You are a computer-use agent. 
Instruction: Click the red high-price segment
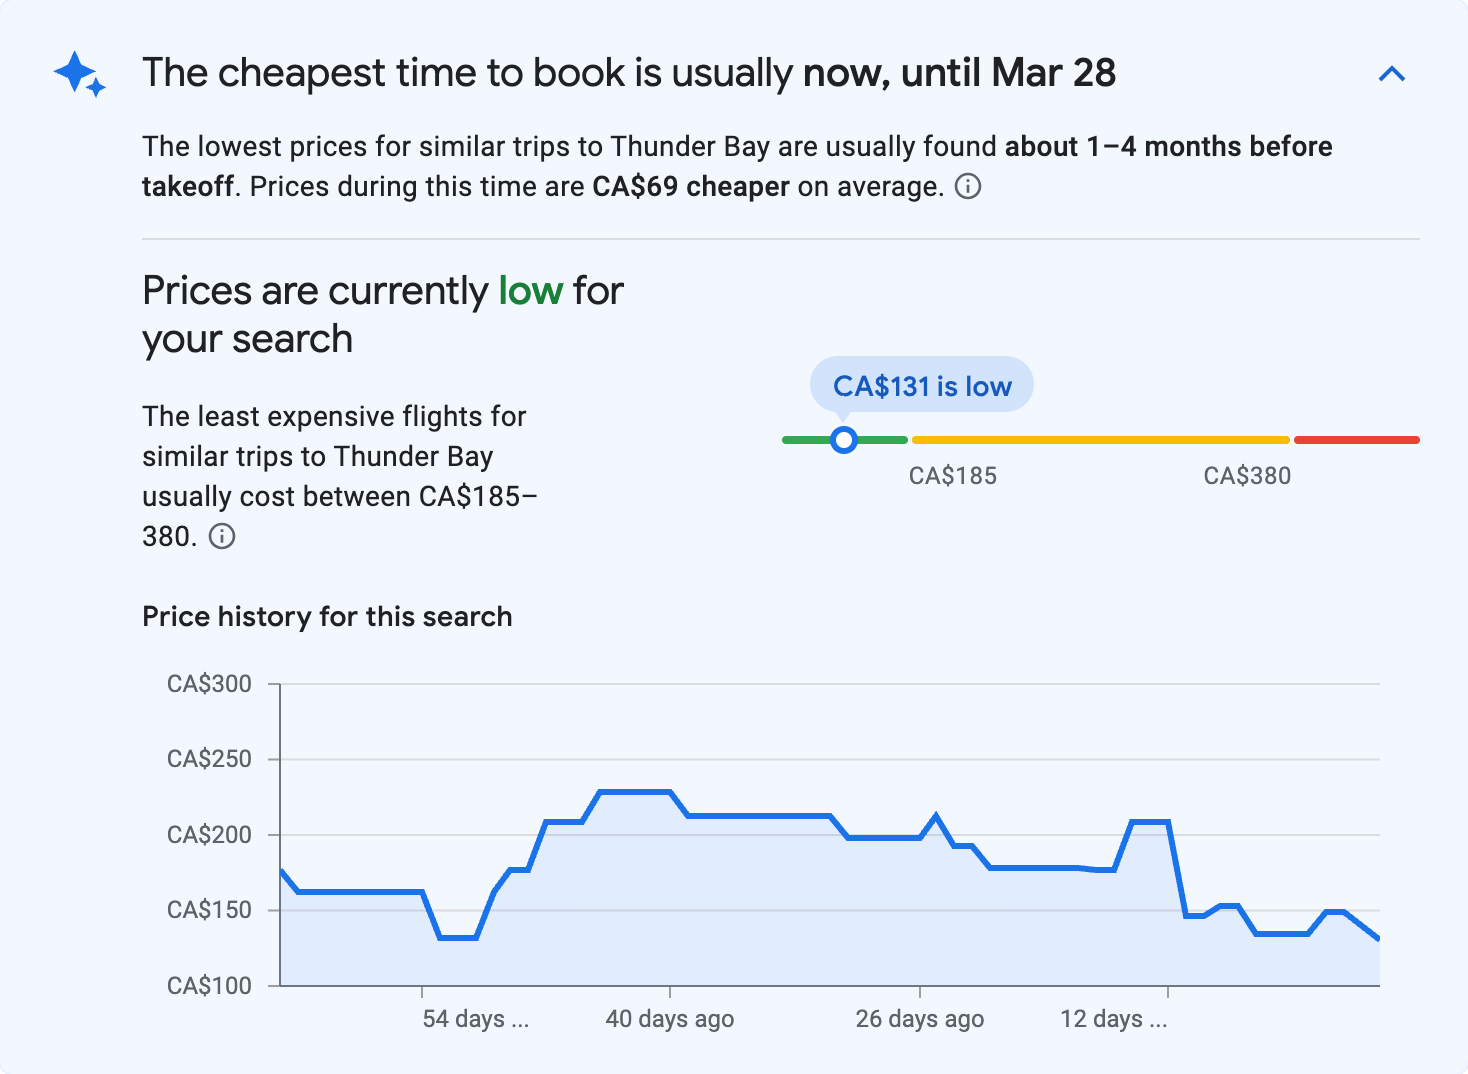pos(1356,439)
